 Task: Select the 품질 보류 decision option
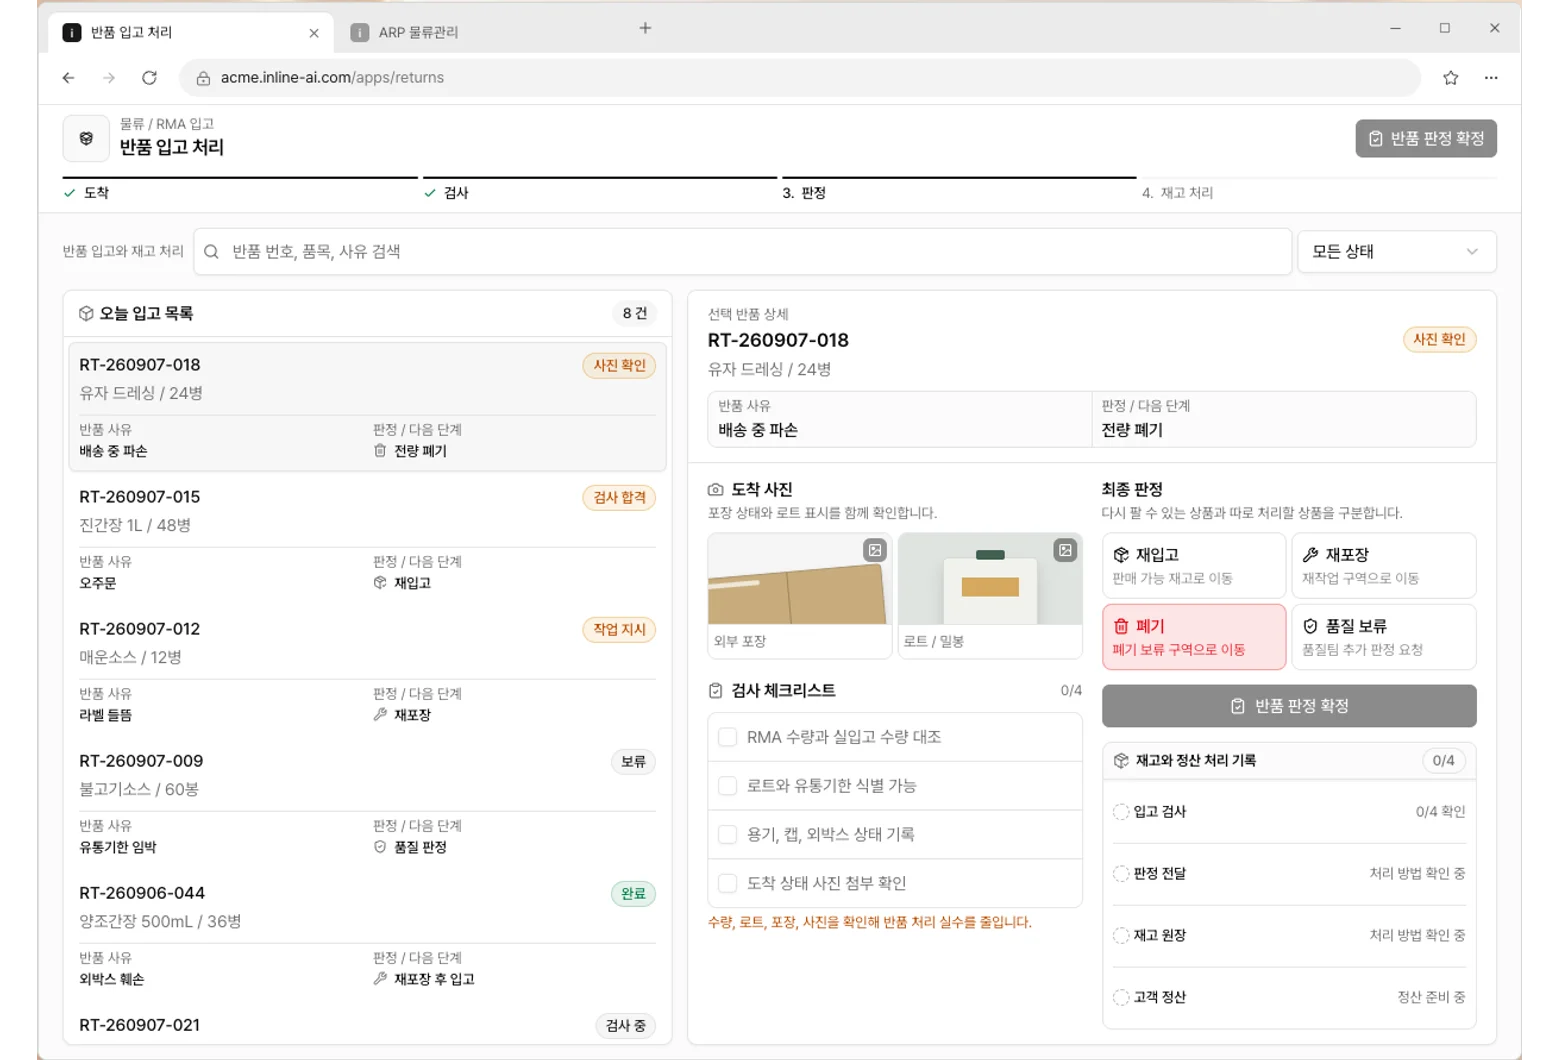(x=1384, y=637)
